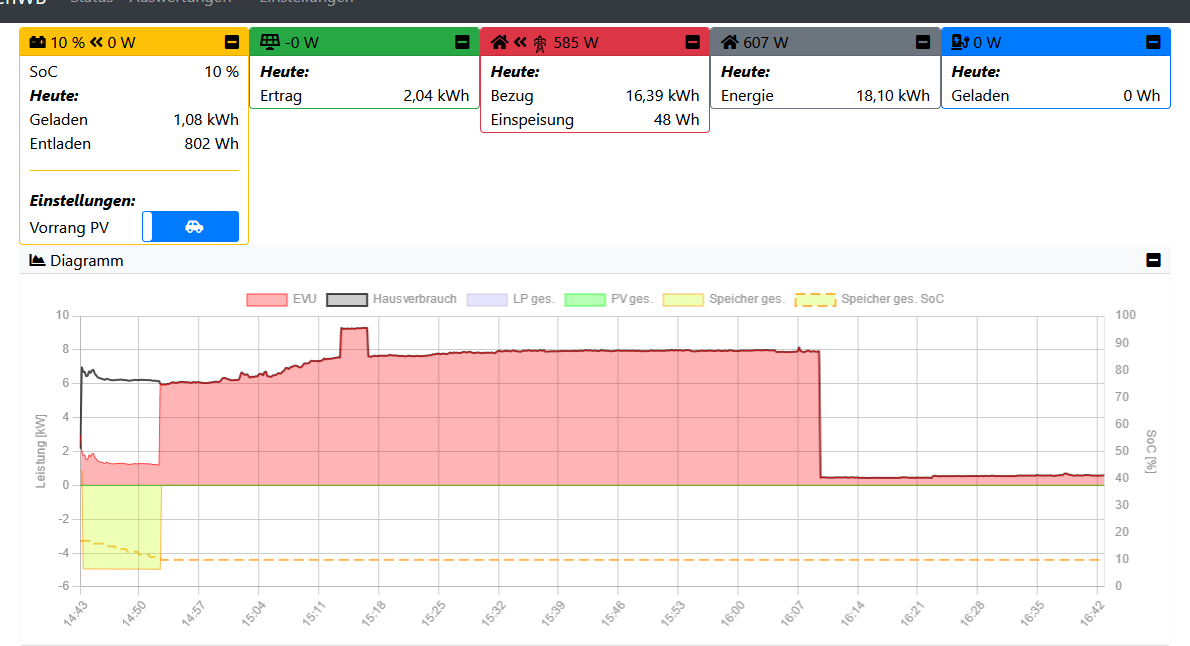Click the green PV ges. legend swatch

tap(585, 299)
